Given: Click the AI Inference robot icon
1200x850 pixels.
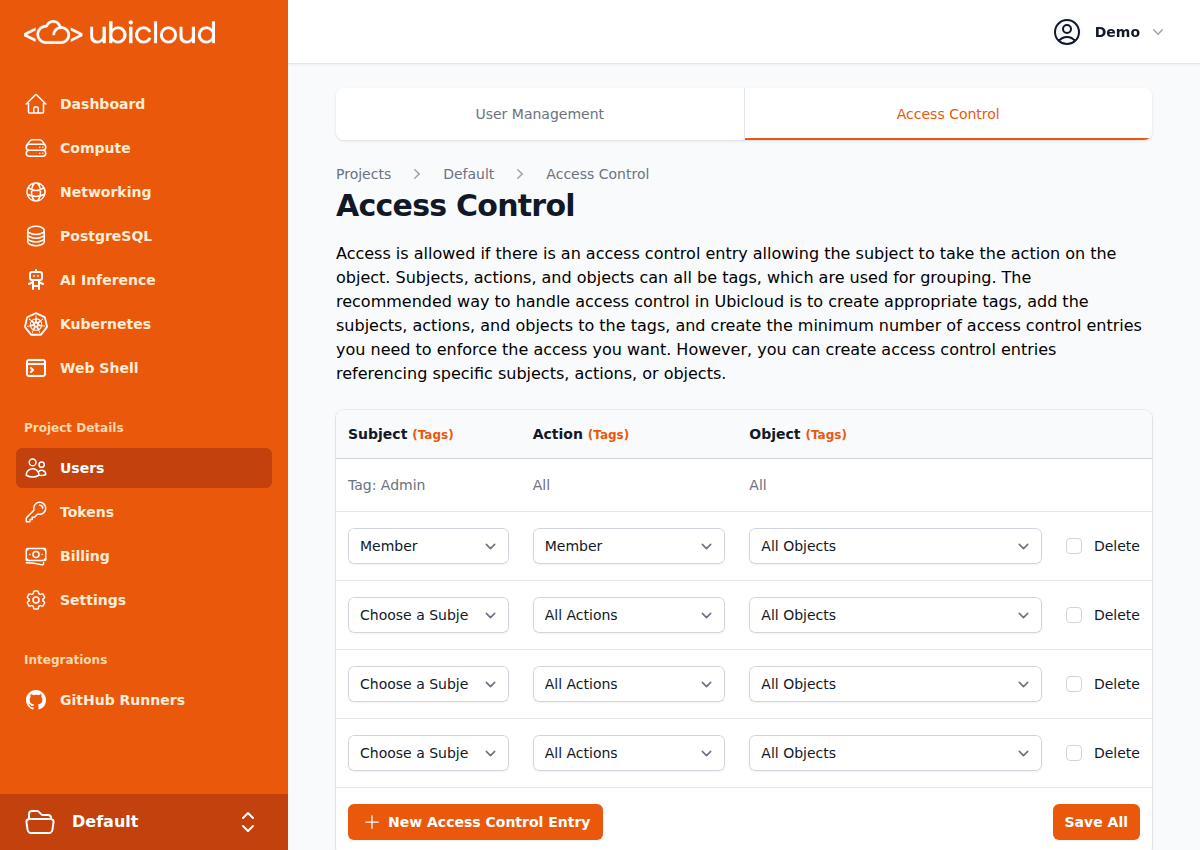Looking at the screenshot, I should (x=36, y=280).
